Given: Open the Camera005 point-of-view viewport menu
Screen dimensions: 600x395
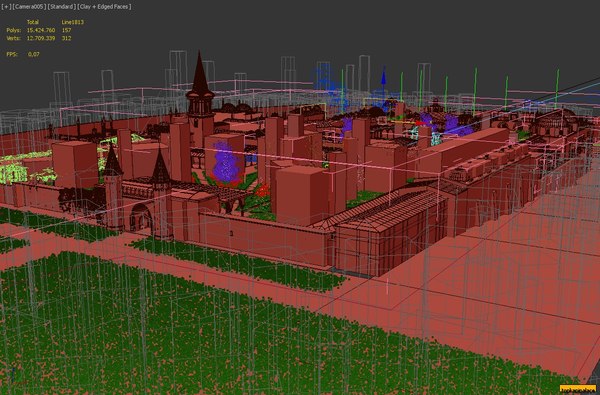Looking at the screenshot, I should (29, 7).
